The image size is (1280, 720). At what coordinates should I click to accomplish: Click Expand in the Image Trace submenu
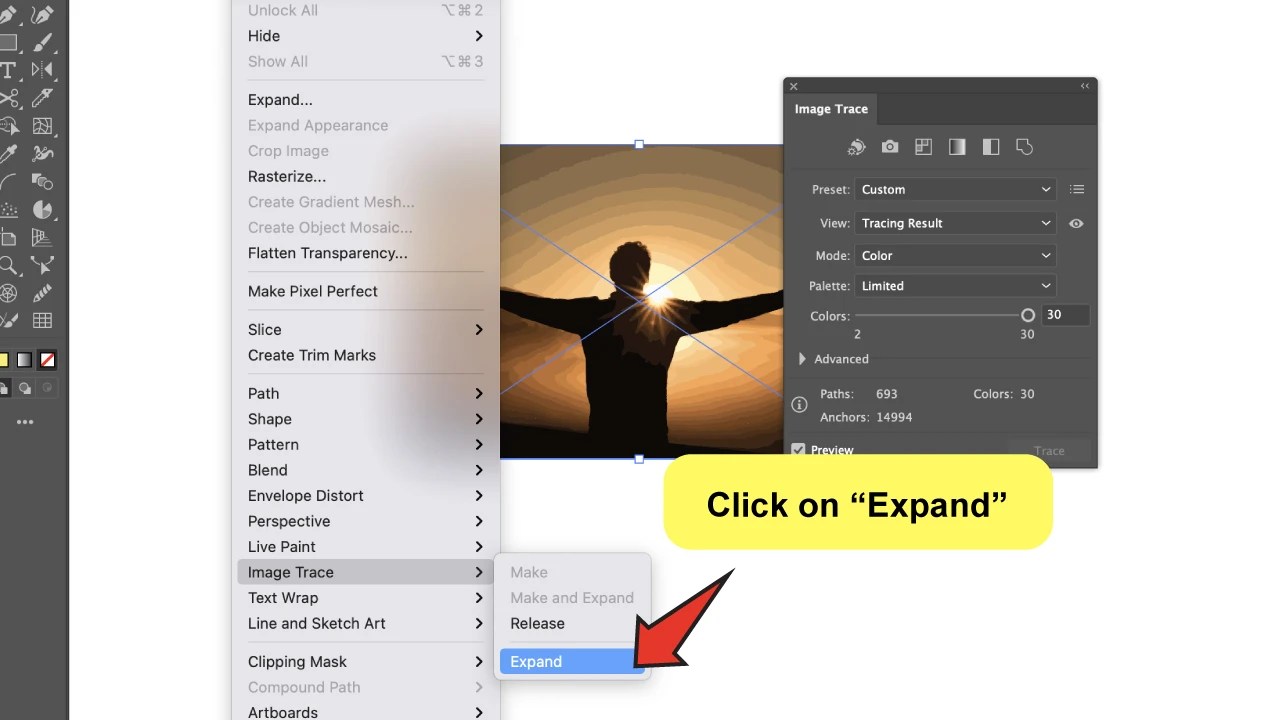[x=535, y=661]
